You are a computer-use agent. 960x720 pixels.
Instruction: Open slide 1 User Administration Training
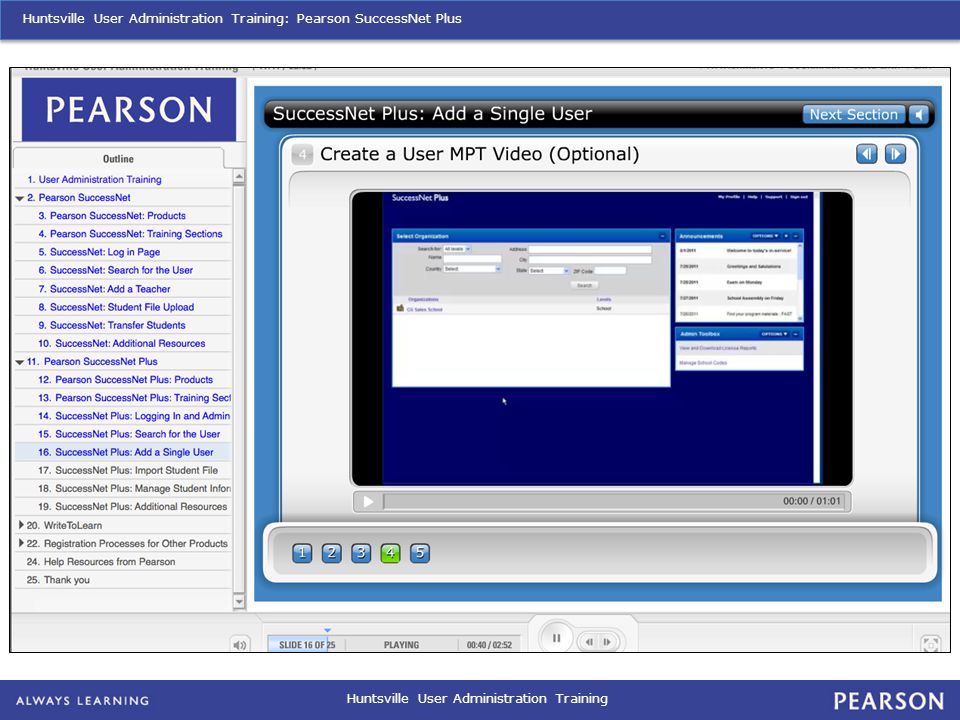coord(94,179)
